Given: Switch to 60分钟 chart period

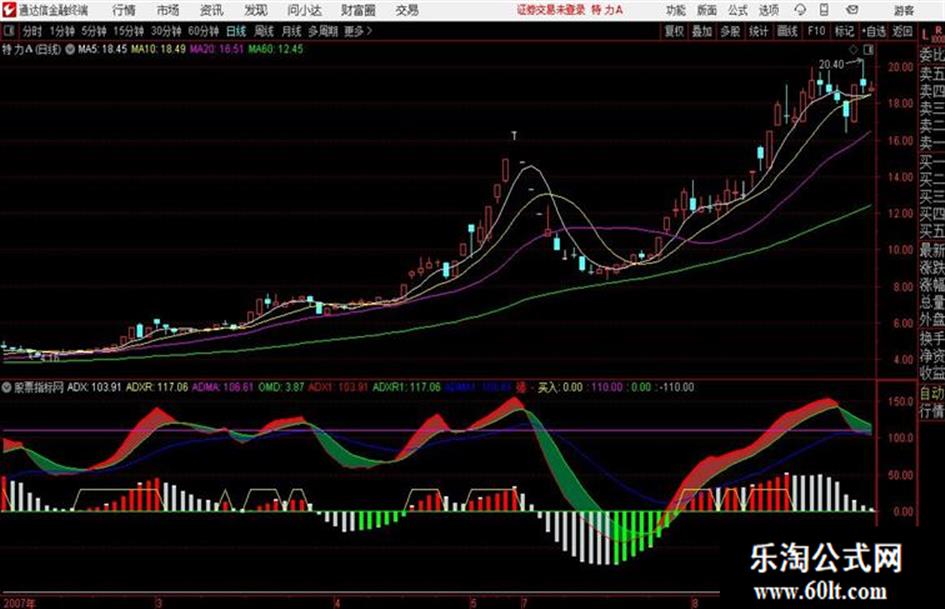Looking at the screenshot, I should (203, 31).
